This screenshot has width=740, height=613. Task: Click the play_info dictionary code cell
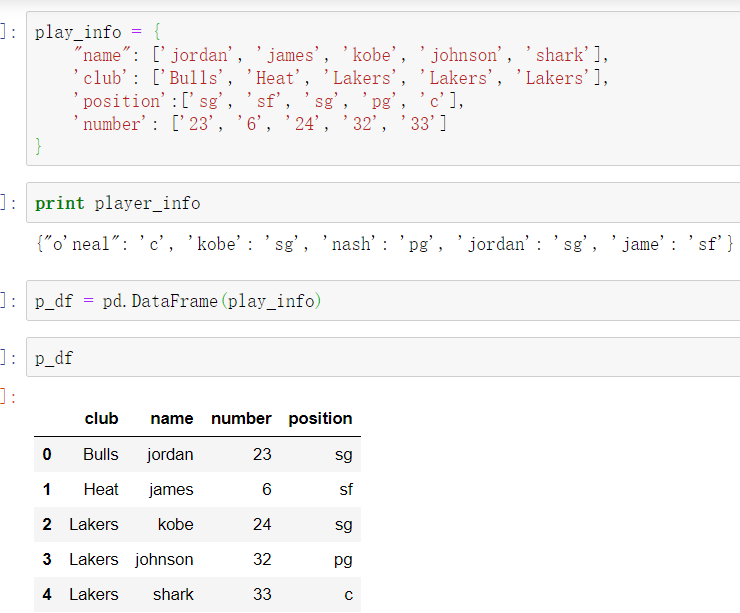(383, 89)
